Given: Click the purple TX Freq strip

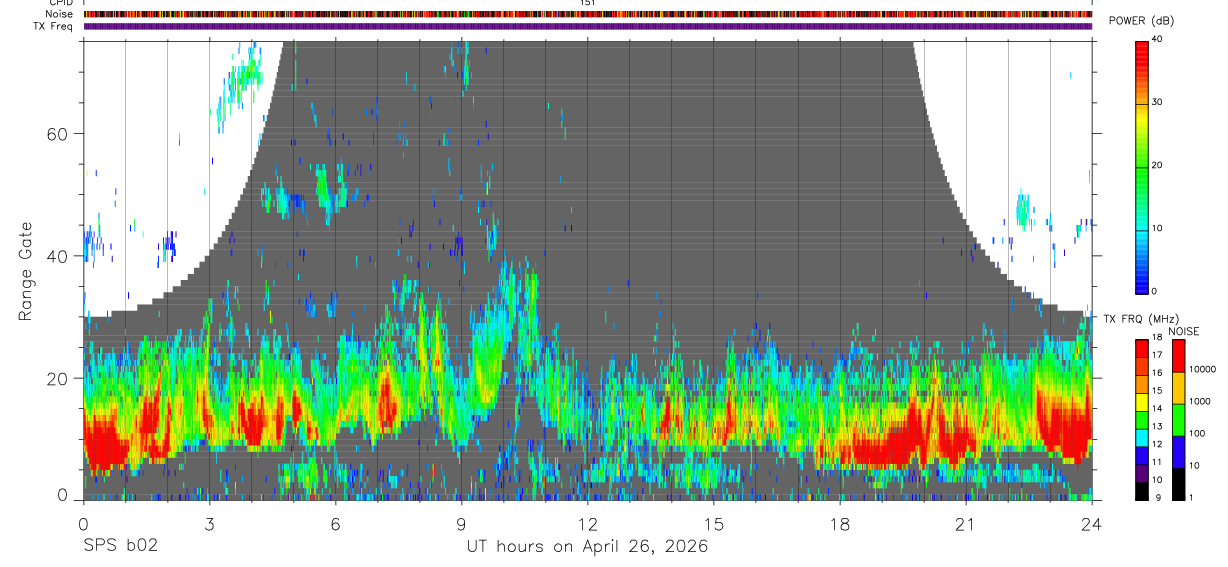Looking at the screenshot, I should [588, 26].
